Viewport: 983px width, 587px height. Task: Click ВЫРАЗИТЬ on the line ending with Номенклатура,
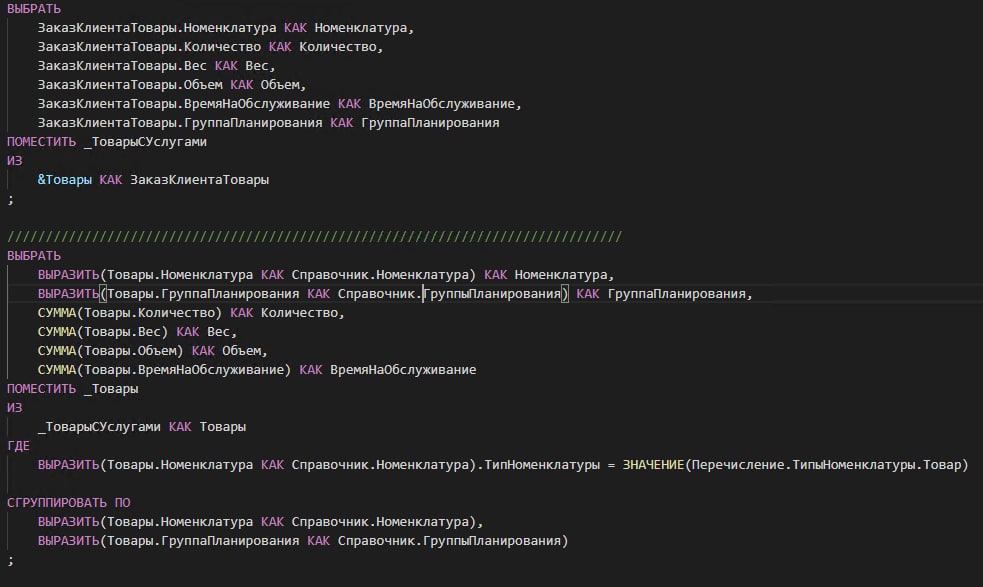[68, 275]
